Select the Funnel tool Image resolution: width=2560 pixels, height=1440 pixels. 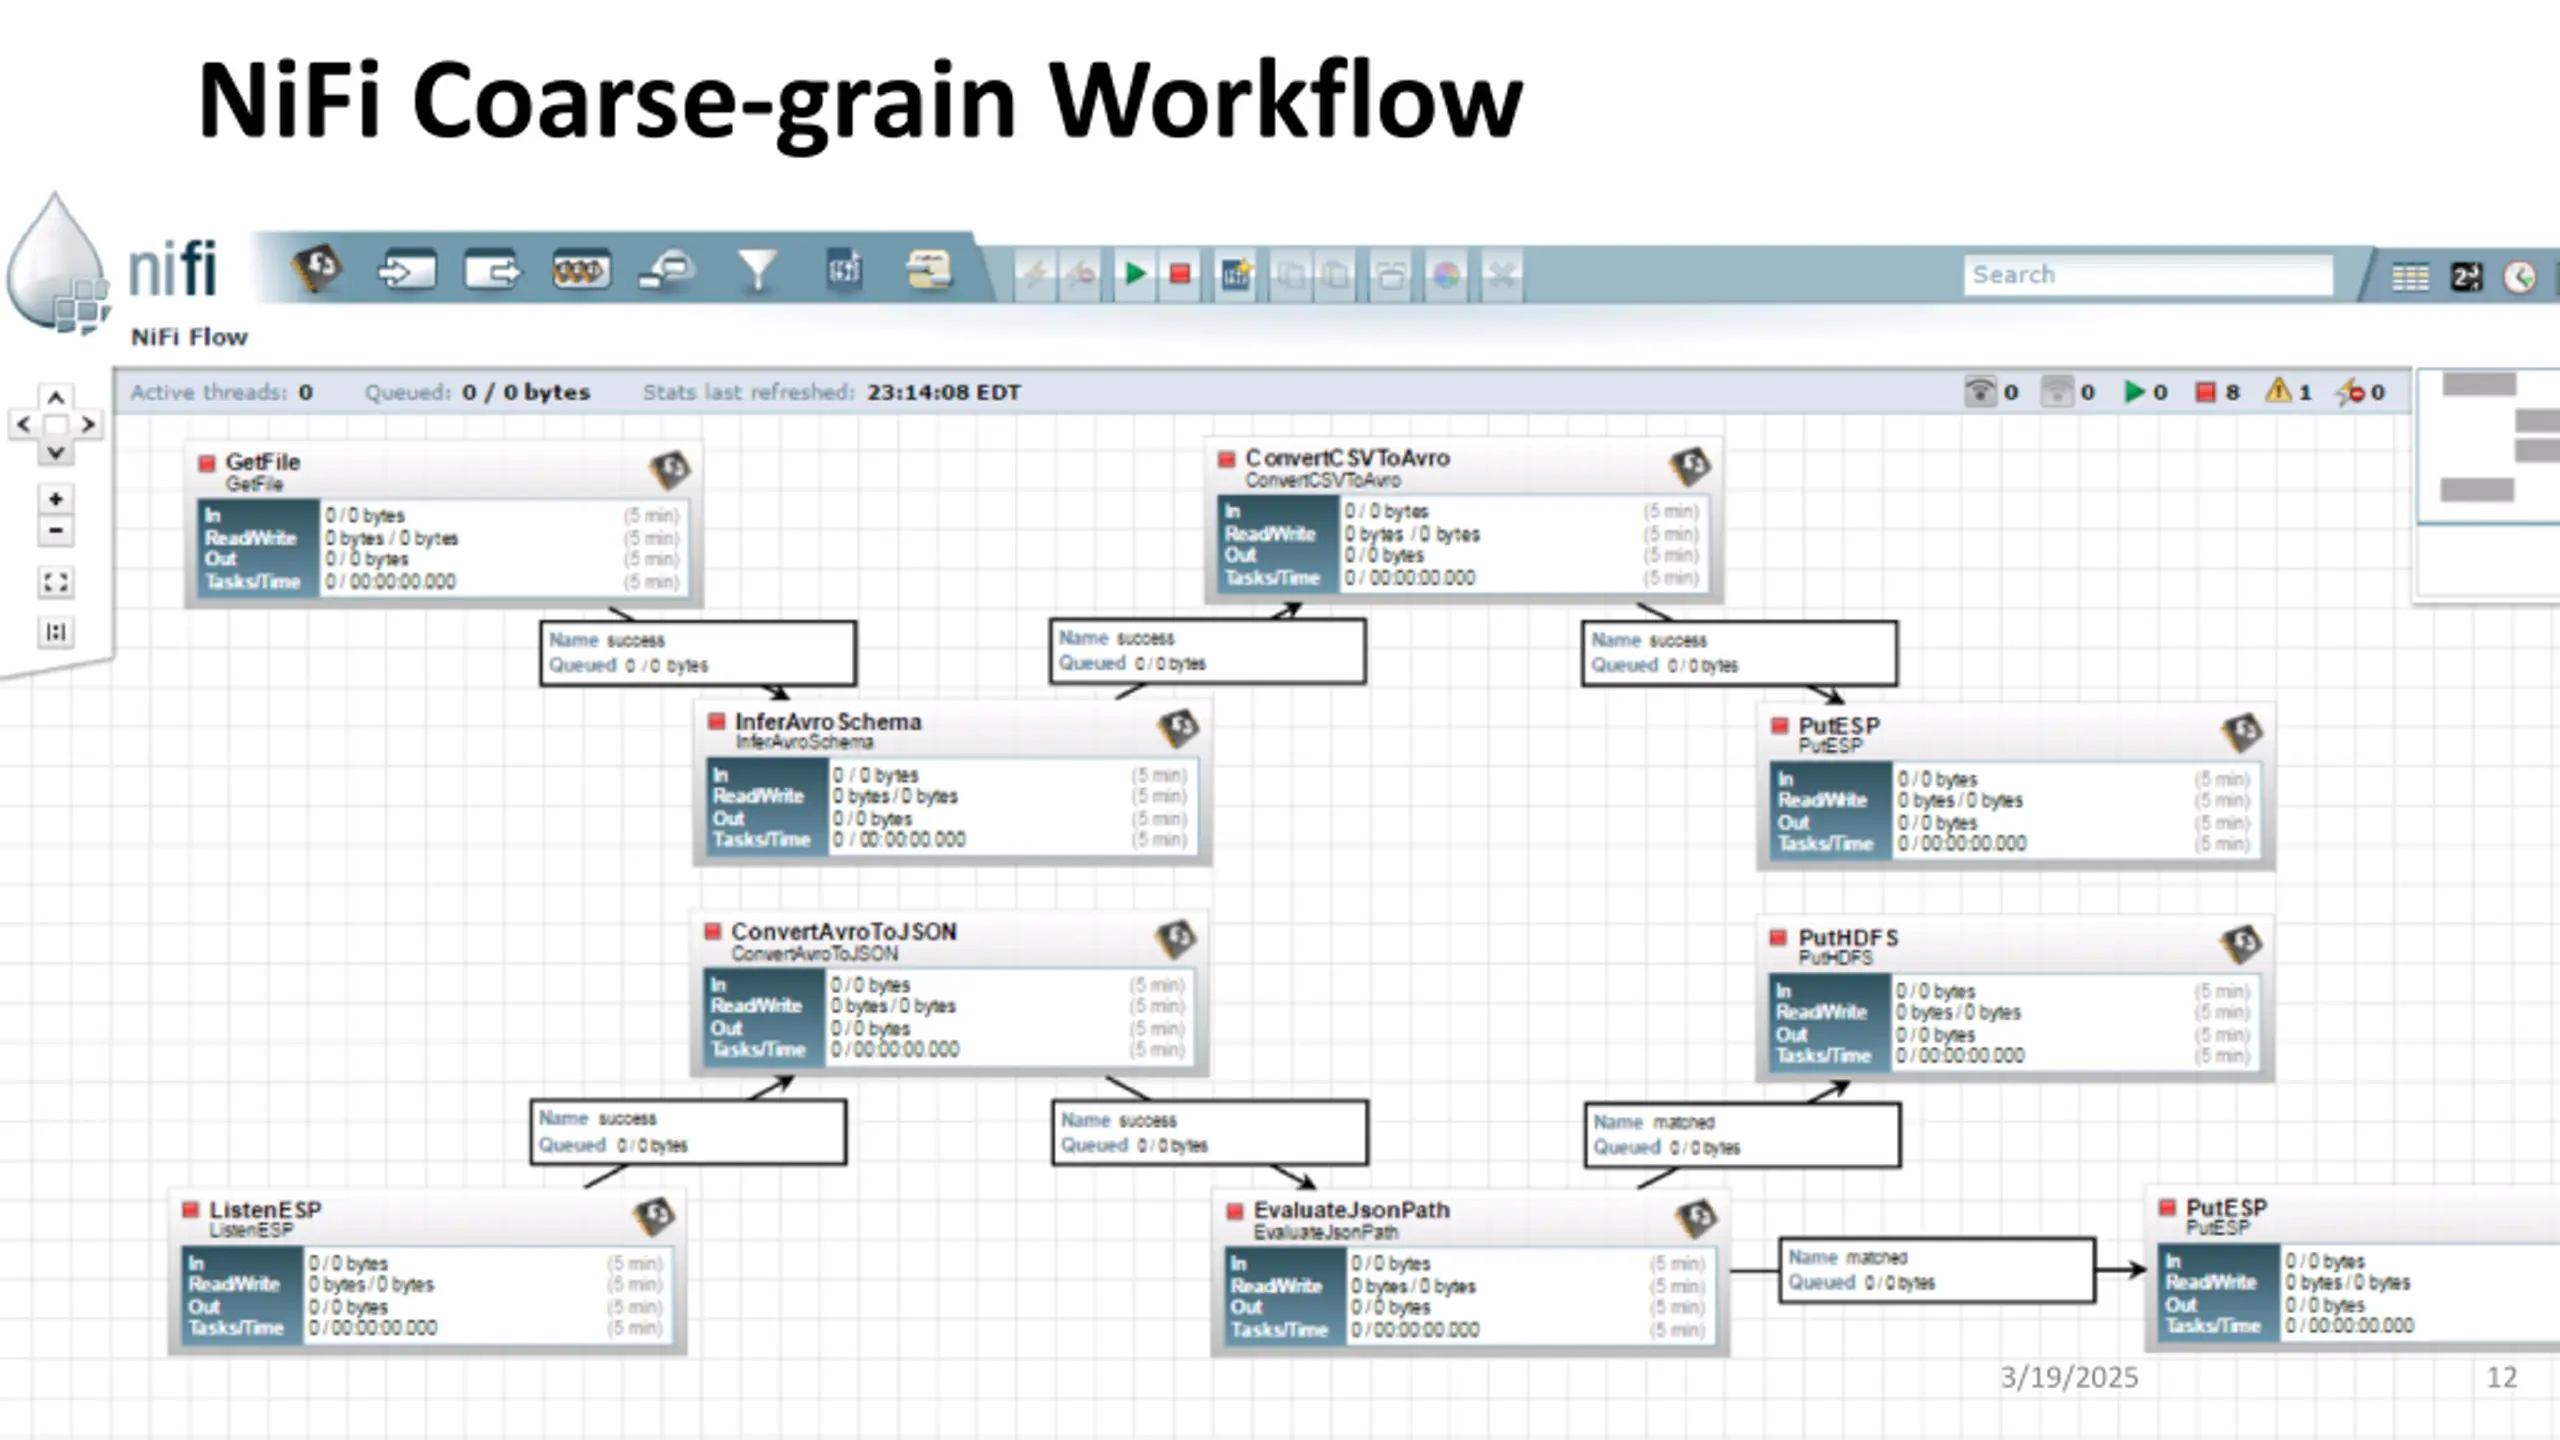(757, 271)
